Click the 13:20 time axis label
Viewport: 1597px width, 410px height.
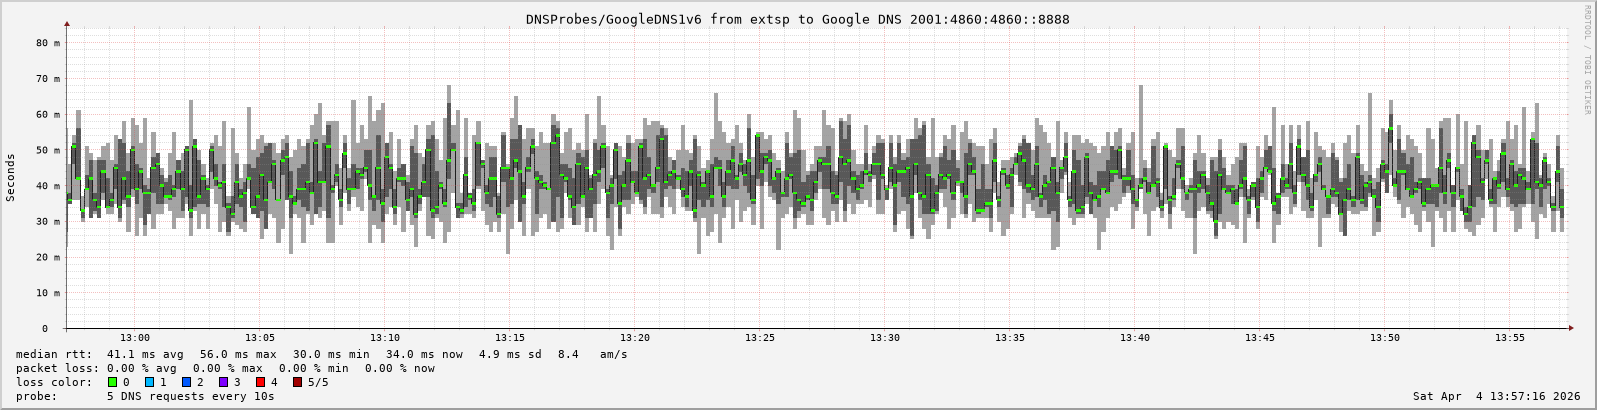click(x=634, y=338)
